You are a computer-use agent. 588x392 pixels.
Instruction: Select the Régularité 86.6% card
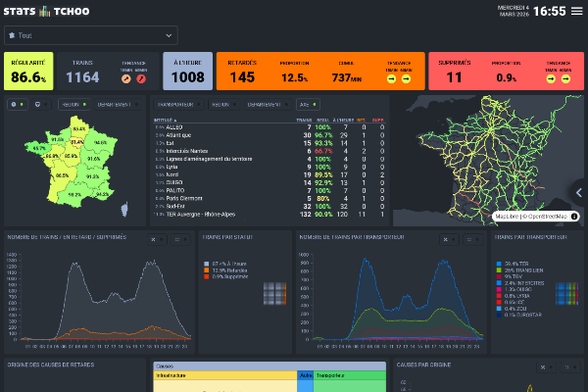pyautogui.click(x=28, y=71)
